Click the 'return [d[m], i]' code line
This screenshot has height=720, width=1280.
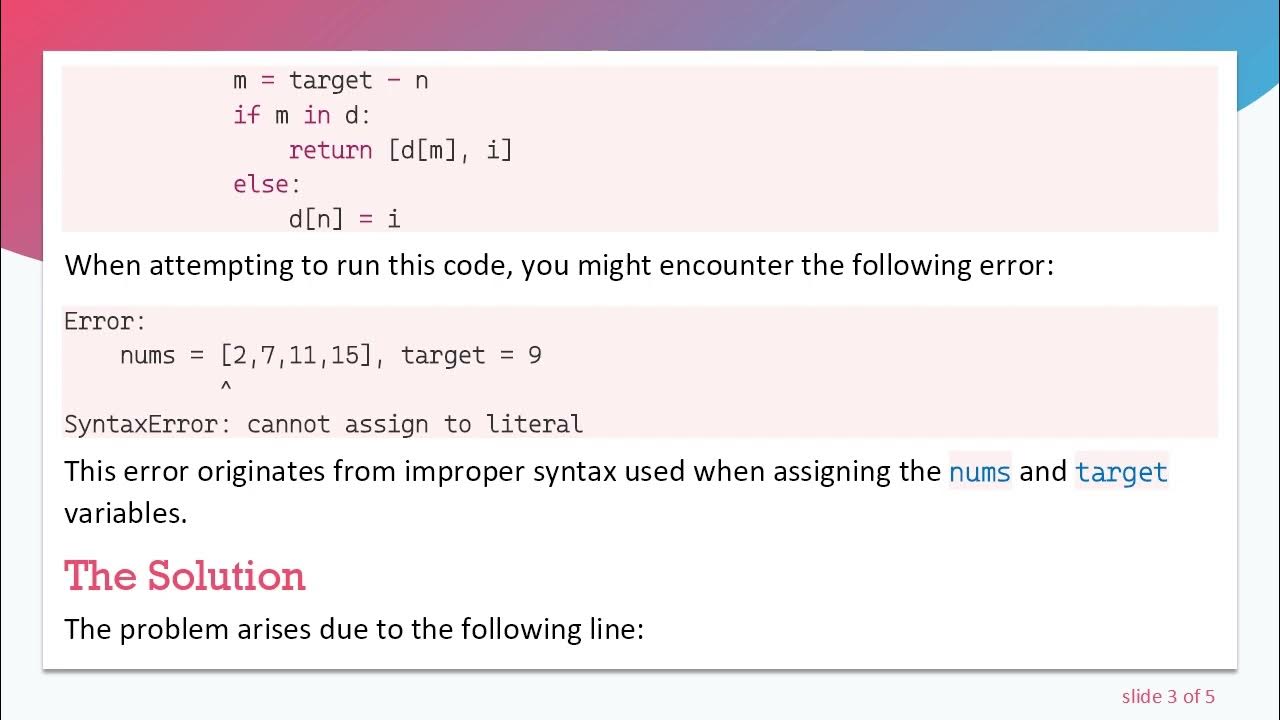tap(400, 150)
